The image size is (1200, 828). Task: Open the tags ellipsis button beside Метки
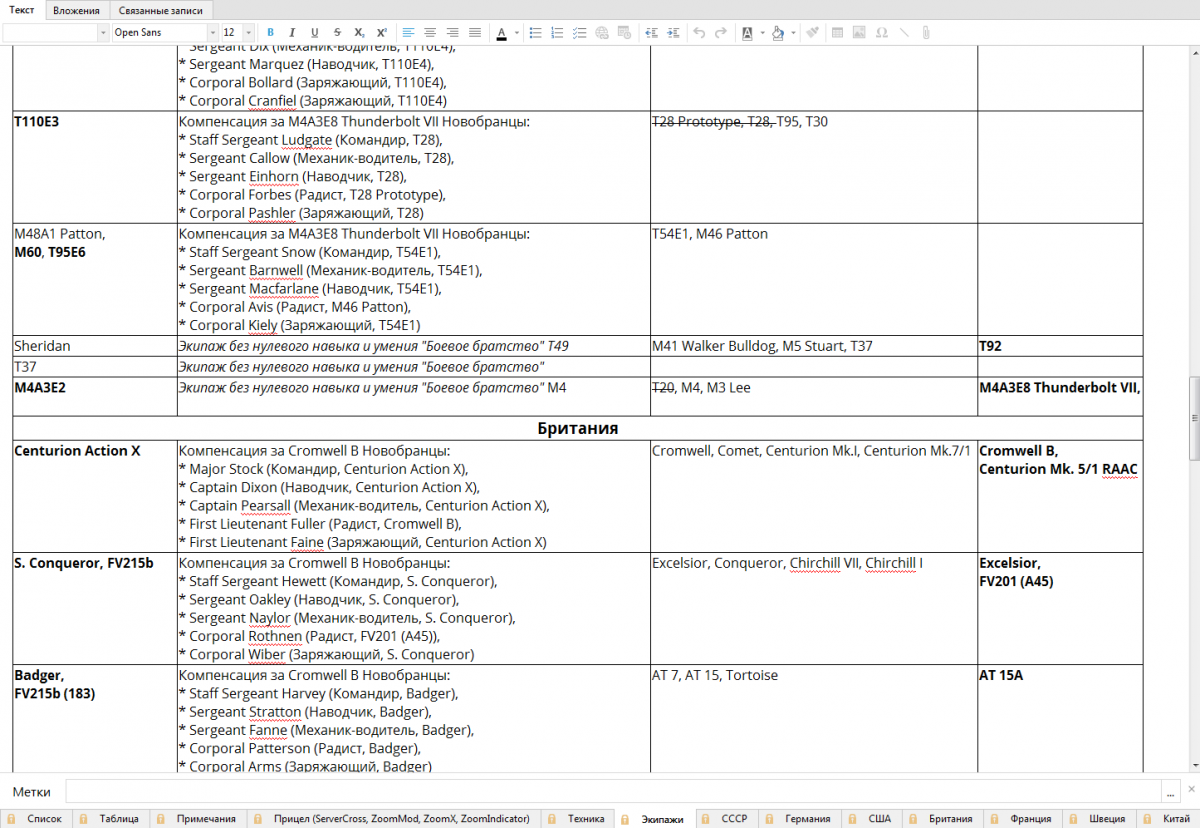point(1170,792)
